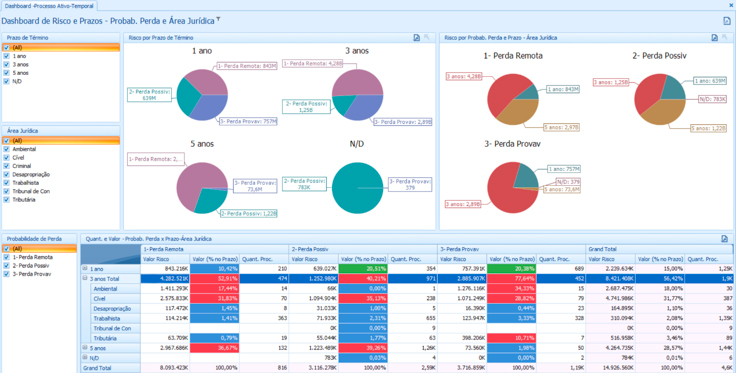736x373 pixels.
Task: Uncheck the 1 ano filter checkbox
Action: [7, 56]
